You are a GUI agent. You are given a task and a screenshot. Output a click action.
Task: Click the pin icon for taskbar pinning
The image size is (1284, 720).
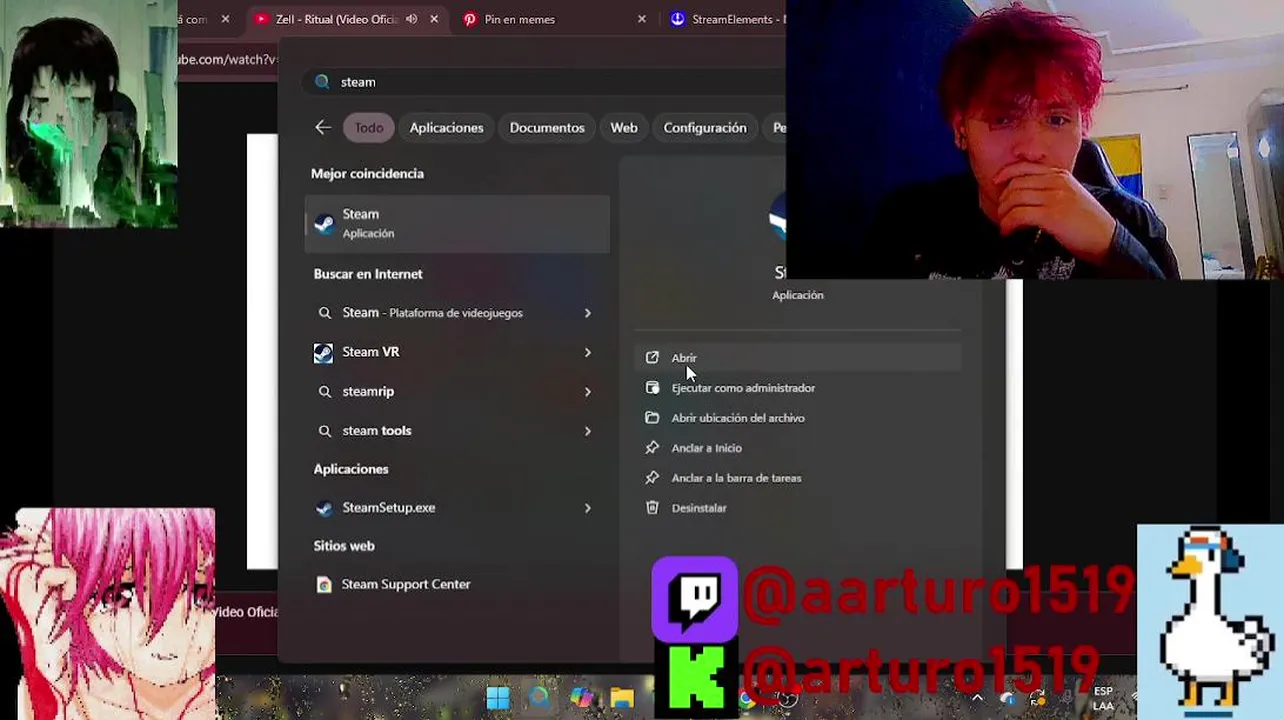point(652,478)
